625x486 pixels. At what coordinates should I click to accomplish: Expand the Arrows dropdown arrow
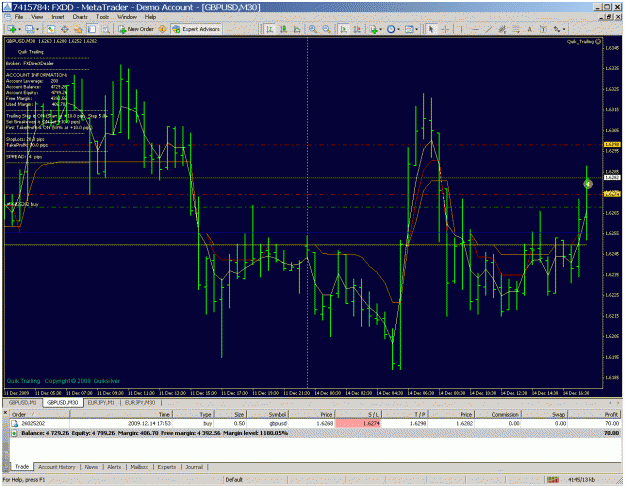[x=564, y=29]
